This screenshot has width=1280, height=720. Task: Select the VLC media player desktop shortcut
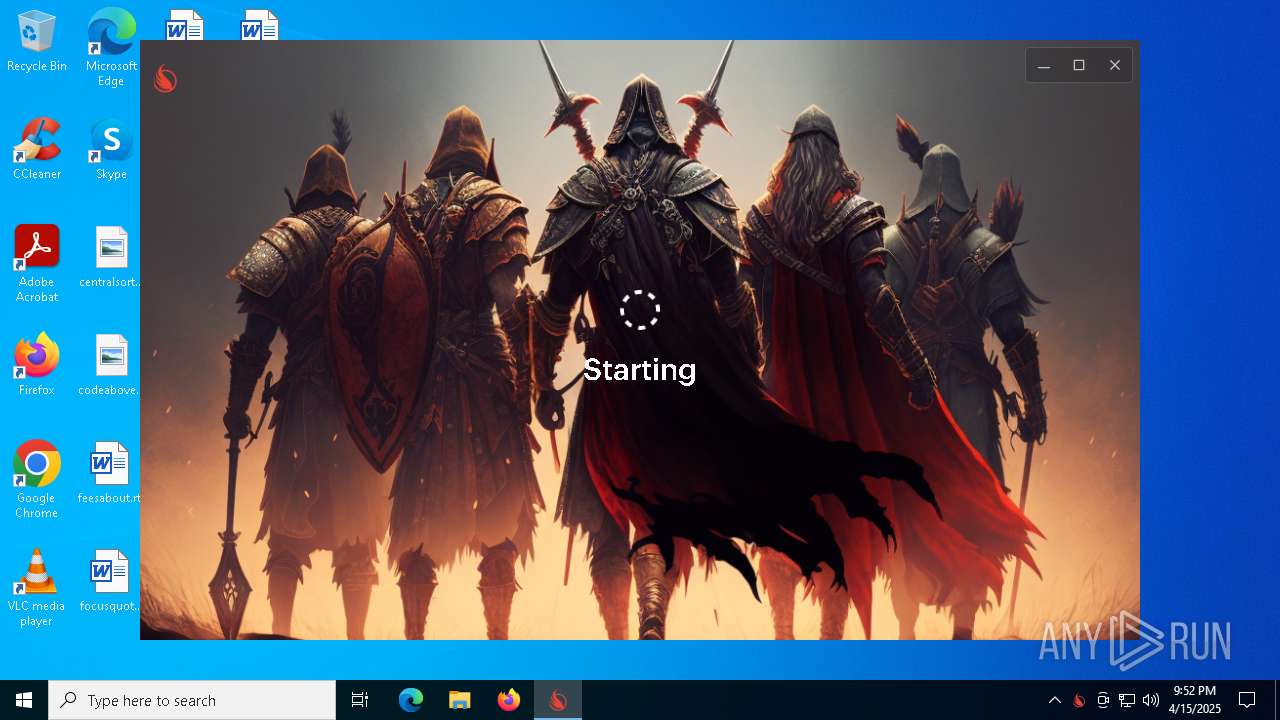[37, 588]
